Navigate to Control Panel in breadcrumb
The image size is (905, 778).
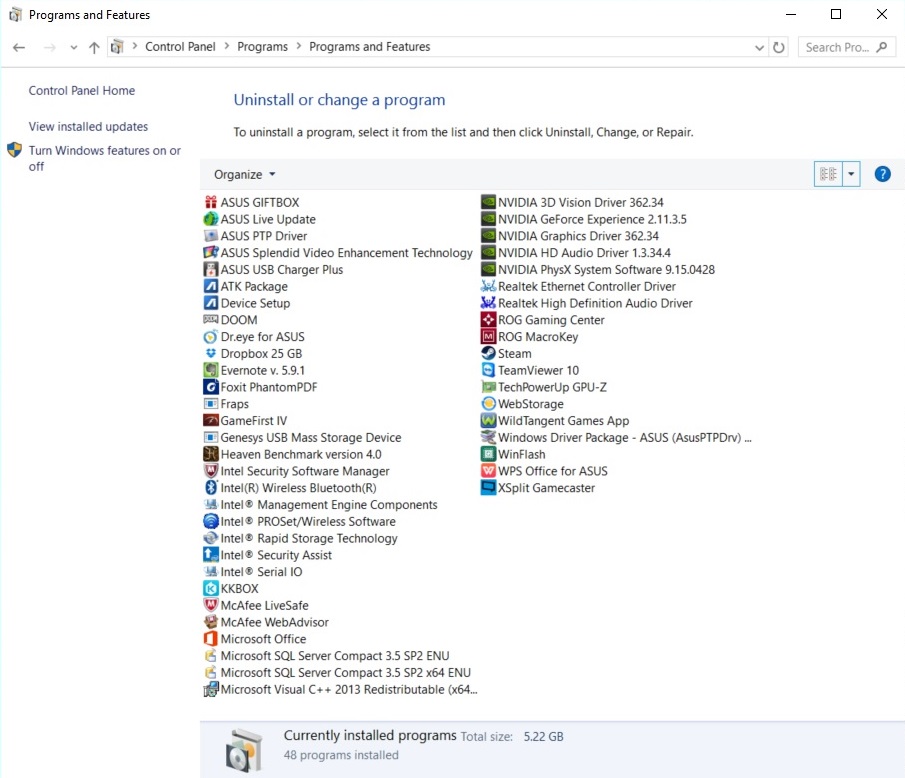(x=180, y=47)
